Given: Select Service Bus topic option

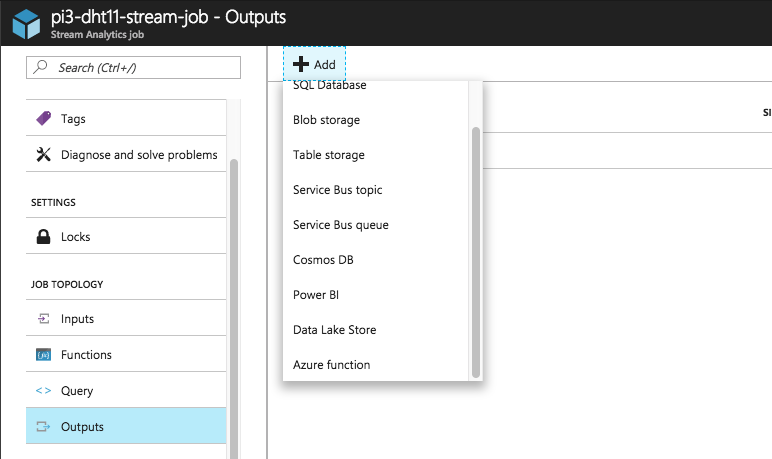Looking at the screenshot, I should point(376,190).
